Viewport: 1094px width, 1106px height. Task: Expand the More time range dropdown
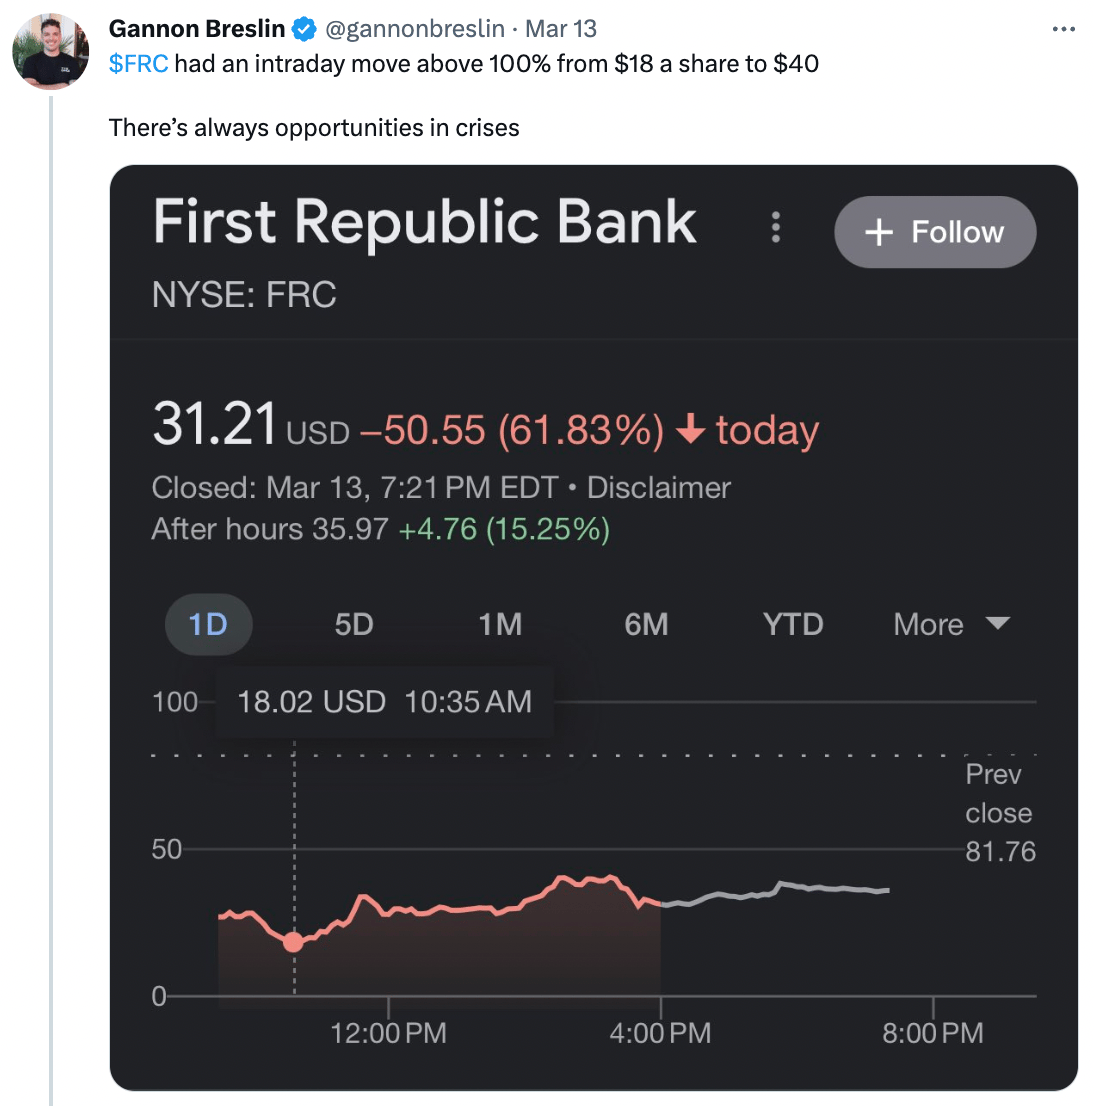pos(952,624)
